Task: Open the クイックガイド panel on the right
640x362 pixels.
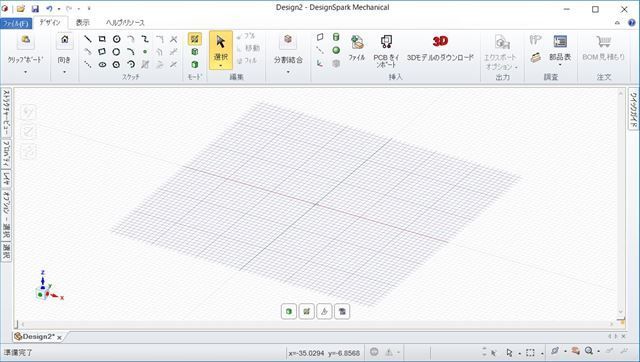Action: coord(633,109)
